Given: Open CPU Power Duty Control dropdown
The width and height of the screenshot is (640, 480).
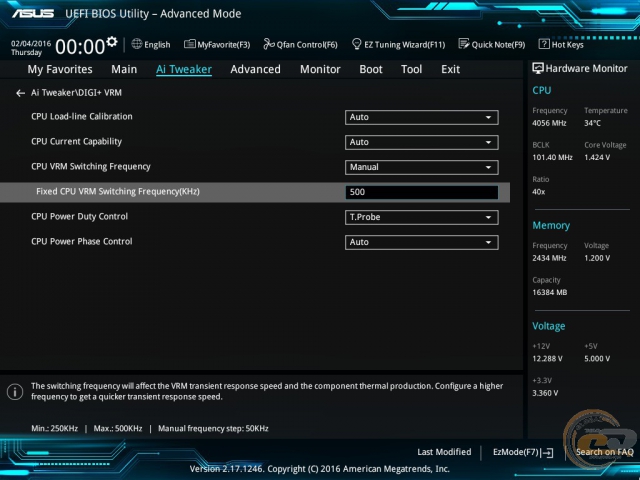Looking at the screenshot, I should [x=422, y=217].
